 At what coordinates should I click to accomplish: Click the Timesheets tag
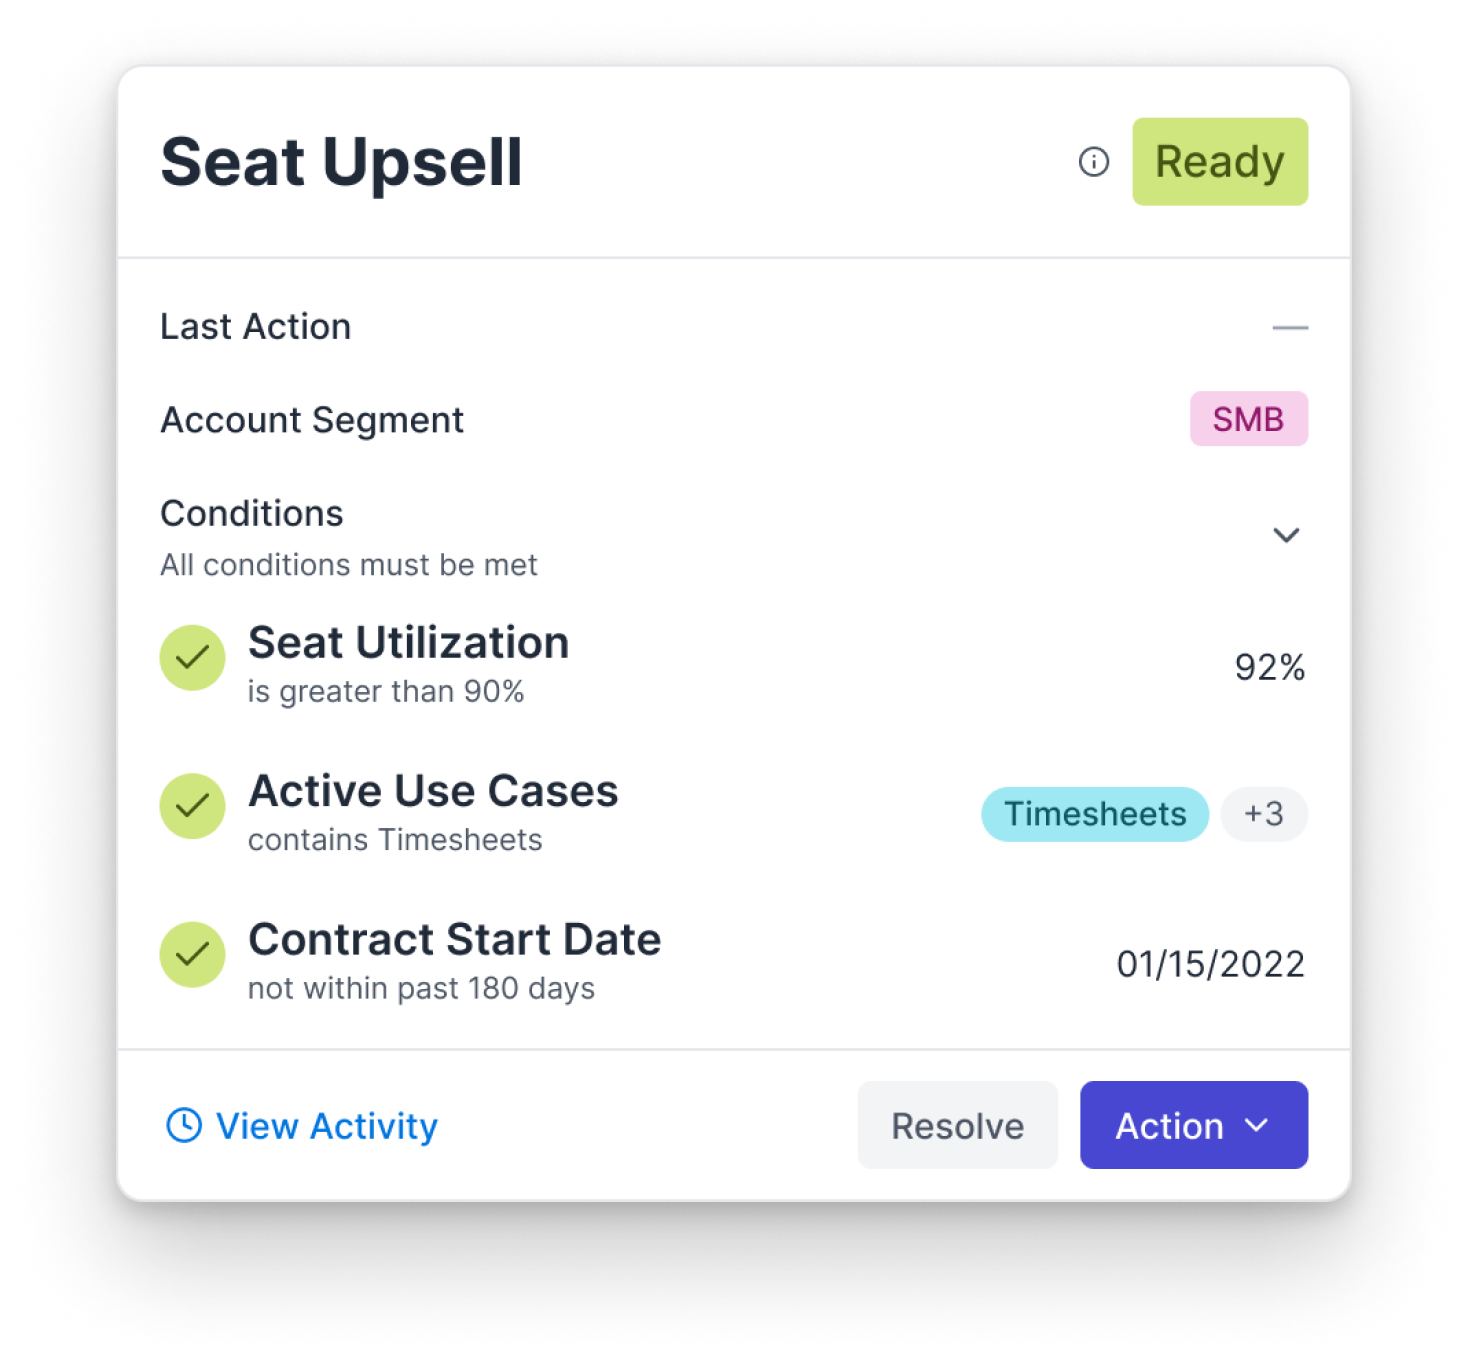[1093, 814]
